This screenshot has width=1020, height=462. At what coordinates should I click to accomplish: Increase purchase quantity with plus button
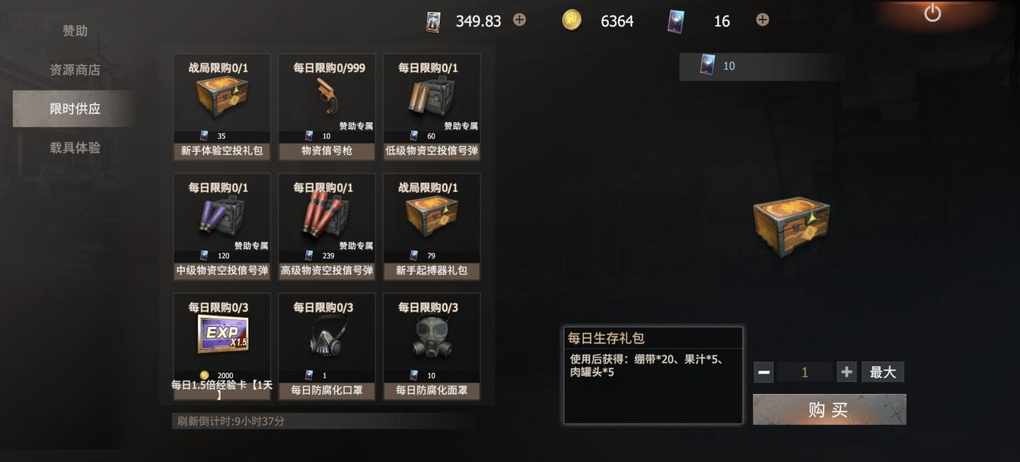[846, 372]
